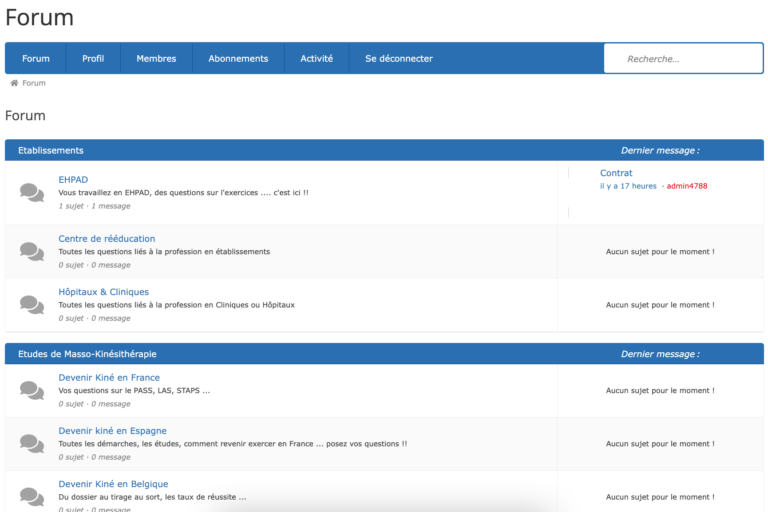Open the Profil menu item
Screen dimensions: 768x512
(x=93, y=58)
